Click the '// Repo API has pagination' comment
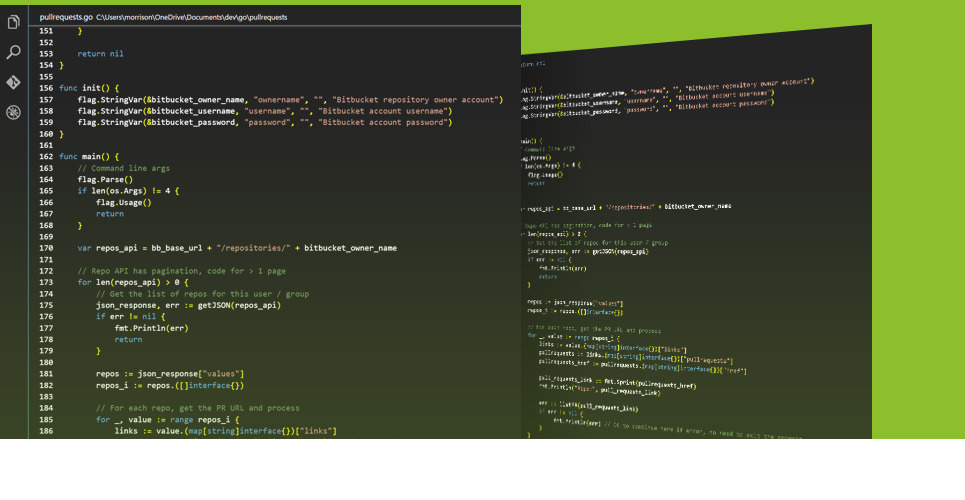Viewport: 965px width, 500px height. pos(182,271)
